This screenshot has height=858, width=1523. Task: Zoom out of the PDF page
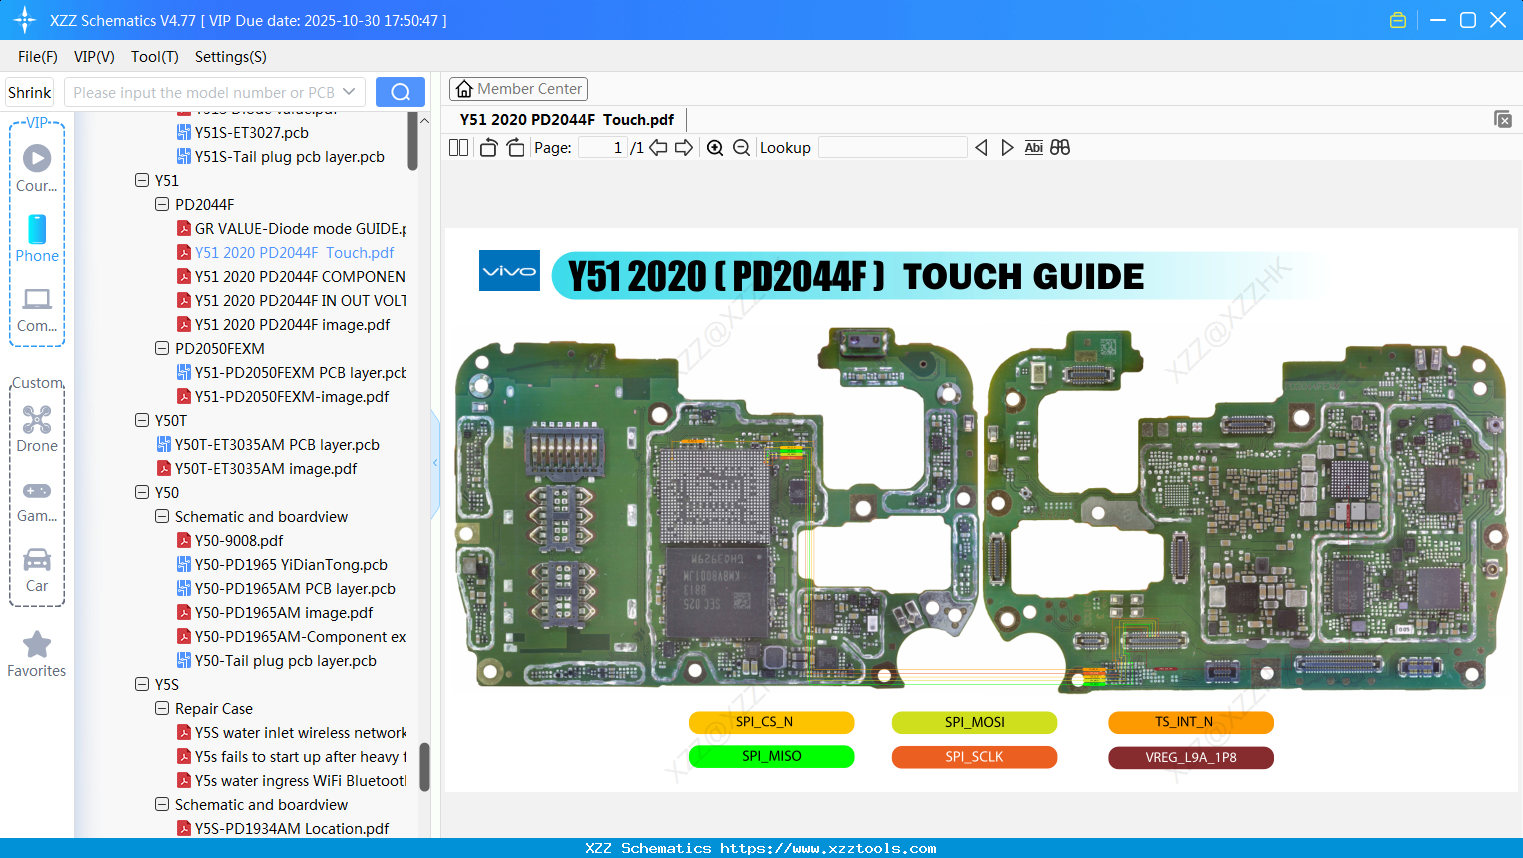pos(741,147)
